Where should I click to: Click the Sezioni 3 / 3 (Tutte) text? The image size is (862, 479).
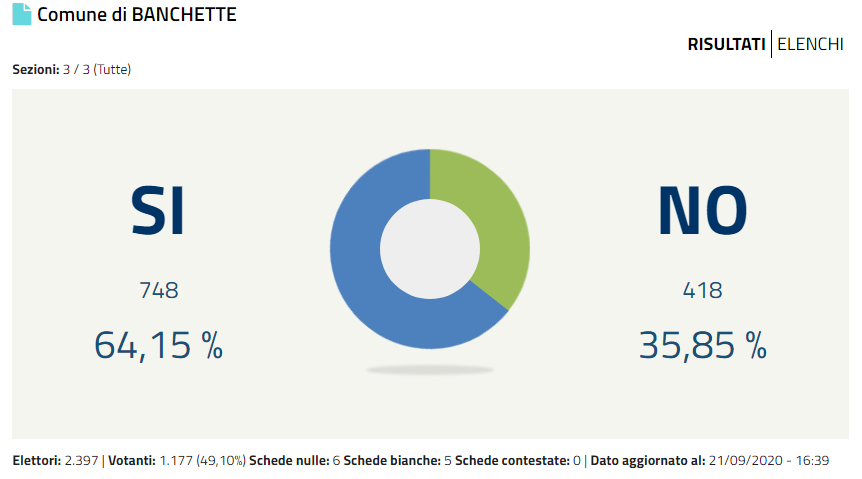pos(72,70)
